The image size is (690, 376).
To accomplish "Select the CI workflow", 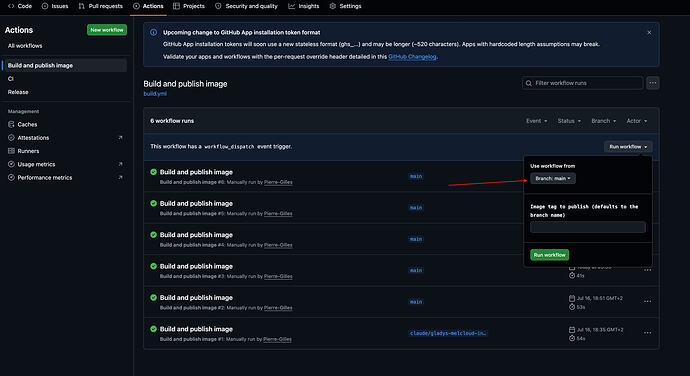I will [11, 79].
